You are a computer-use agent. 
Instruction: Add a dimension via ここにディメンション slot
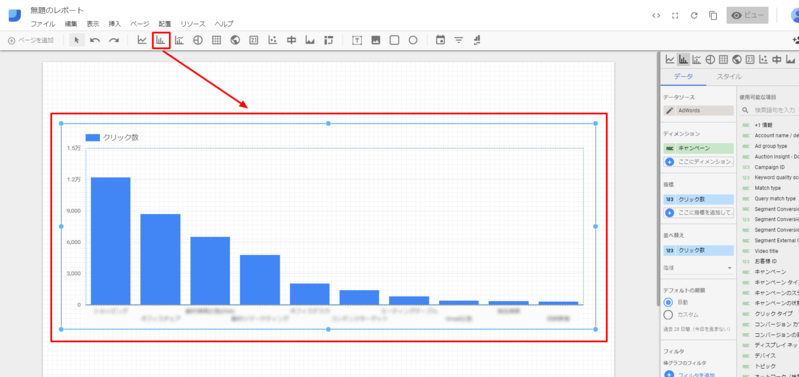click(699, 161)
